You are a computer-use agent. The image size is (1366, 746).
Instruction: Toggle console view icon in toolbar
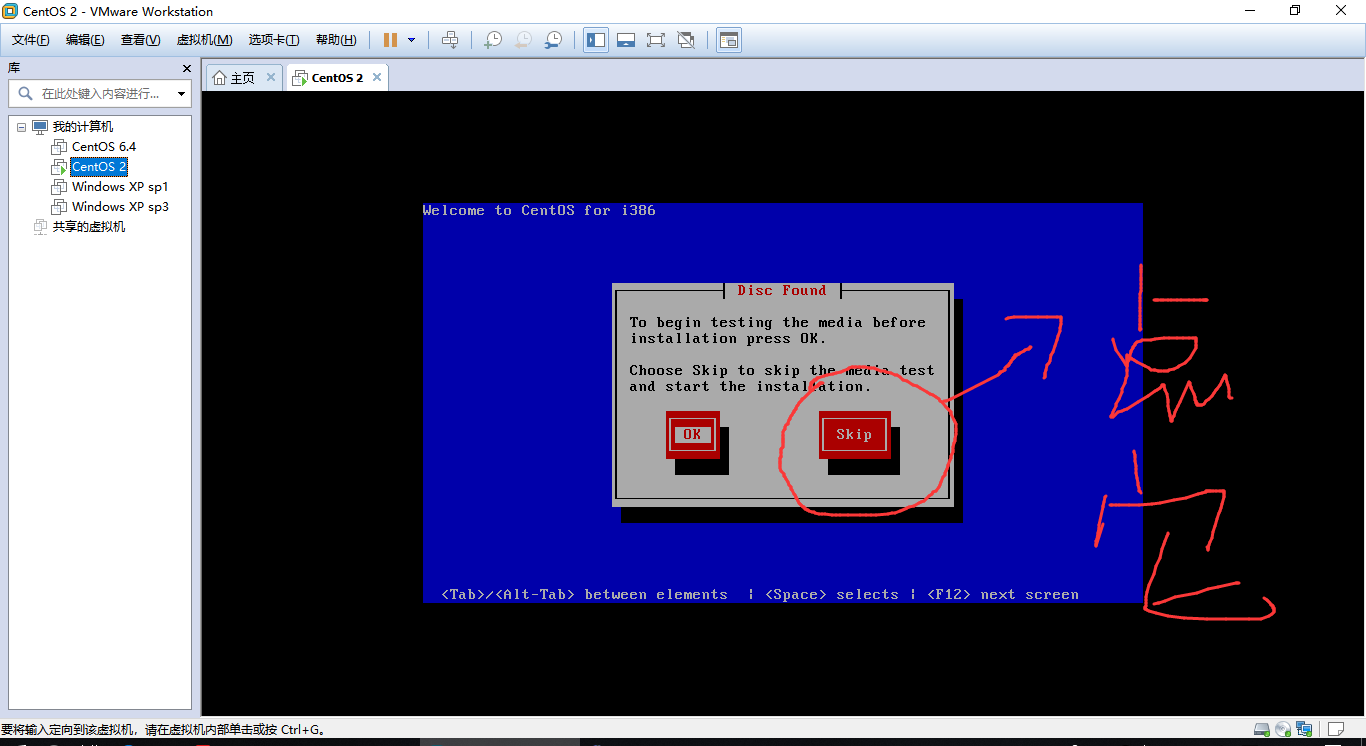[x=729, y=40]
